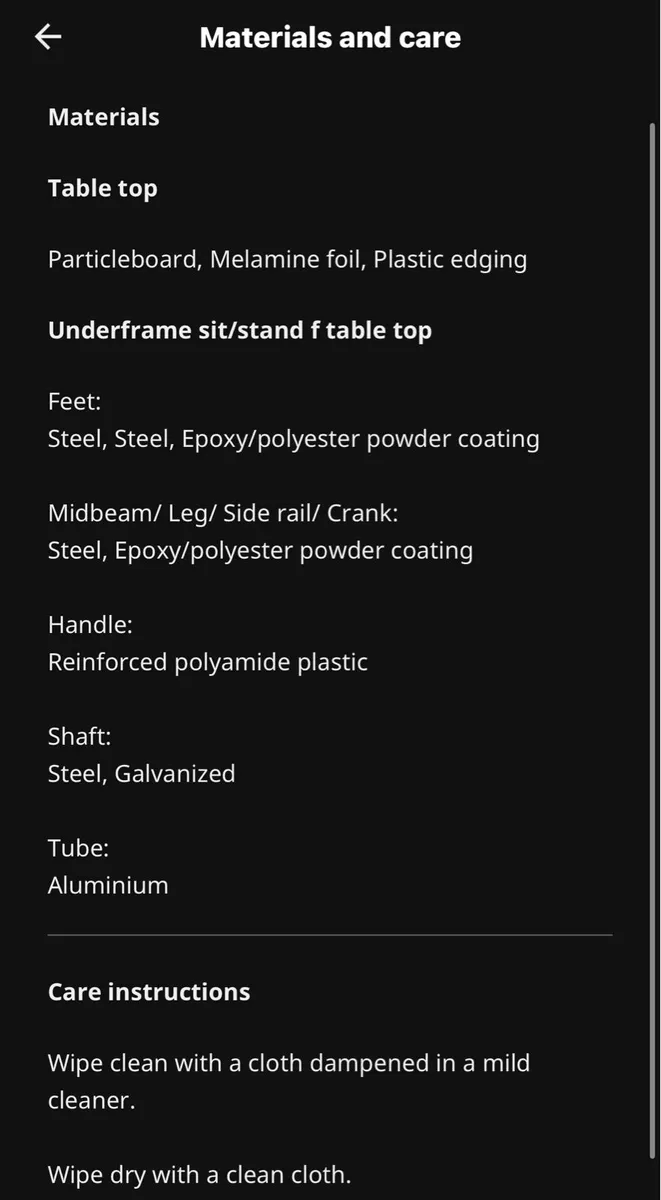Click the Particleboard, Melamine foil text line
This screenshot has height=1200, width=661.
click(287, 260)
